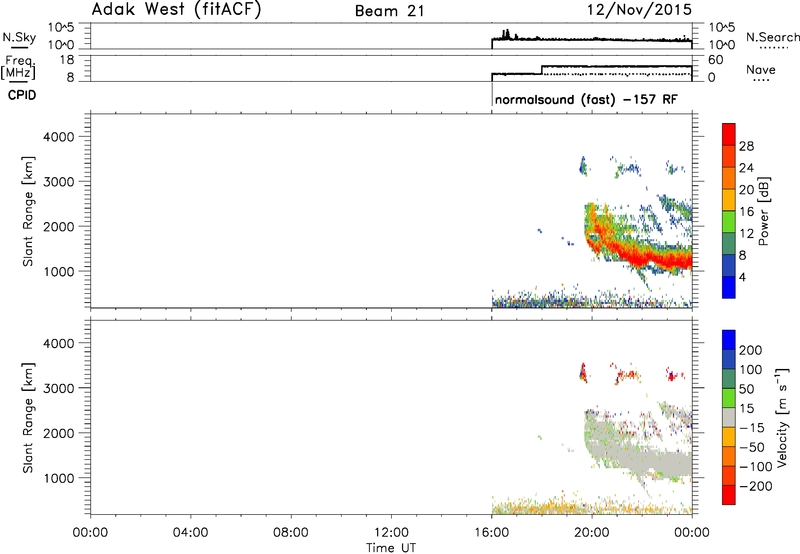Click the '08:00' time axis label
The height and width of the screenshot is (554, 800).
pos(291,533)
